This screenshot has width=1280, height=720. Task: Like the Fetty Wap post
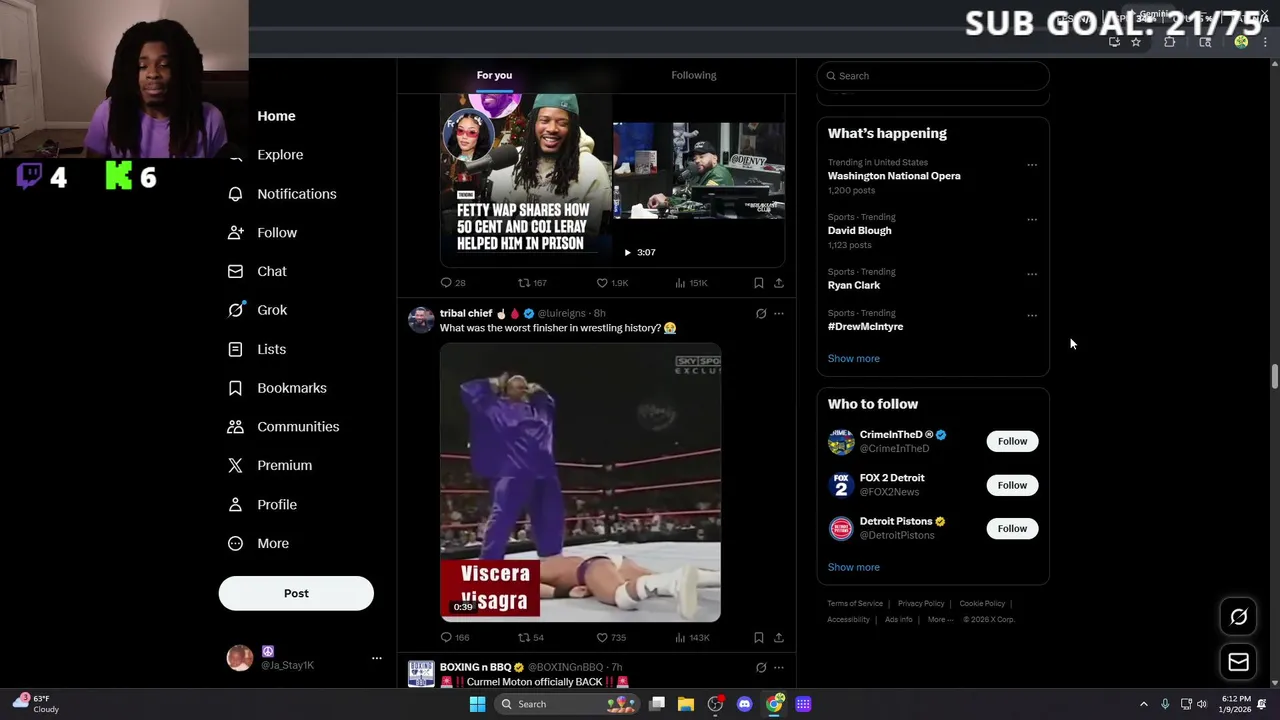602,283
